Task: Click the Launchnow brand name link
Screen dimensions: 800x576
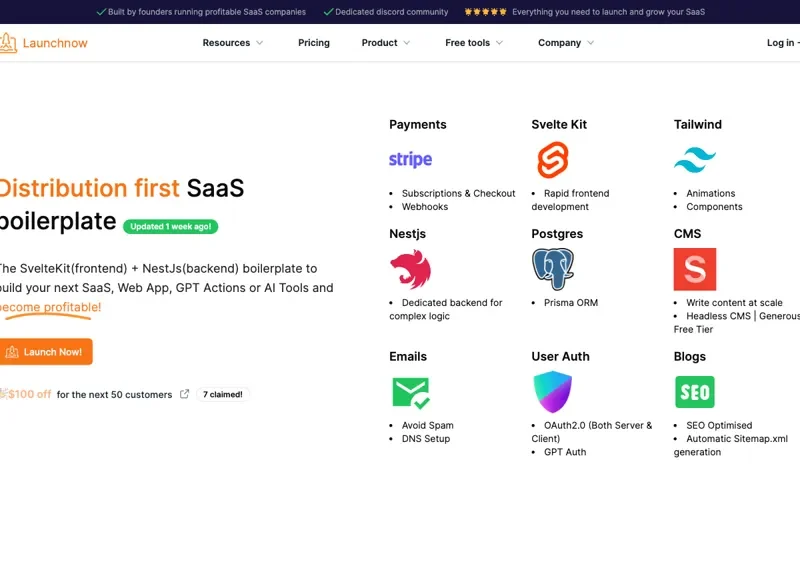Action: click(x=55, y=43)
